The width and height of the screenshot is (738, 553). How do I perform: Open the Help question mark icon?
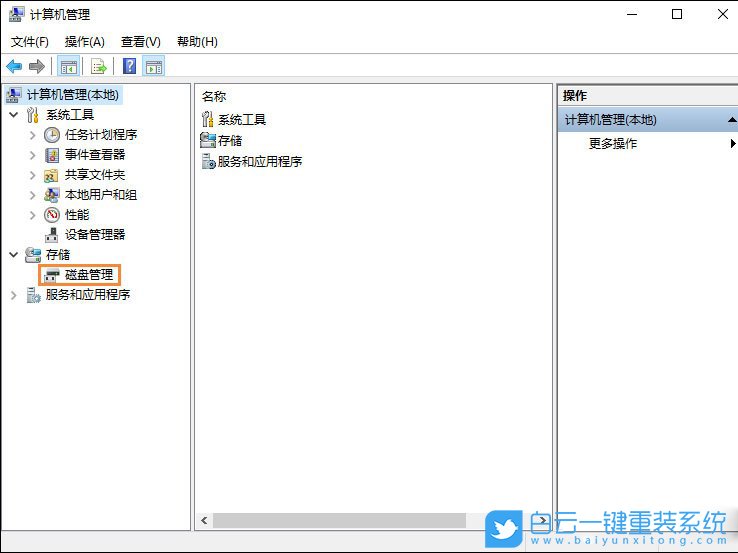coord(129,66)
